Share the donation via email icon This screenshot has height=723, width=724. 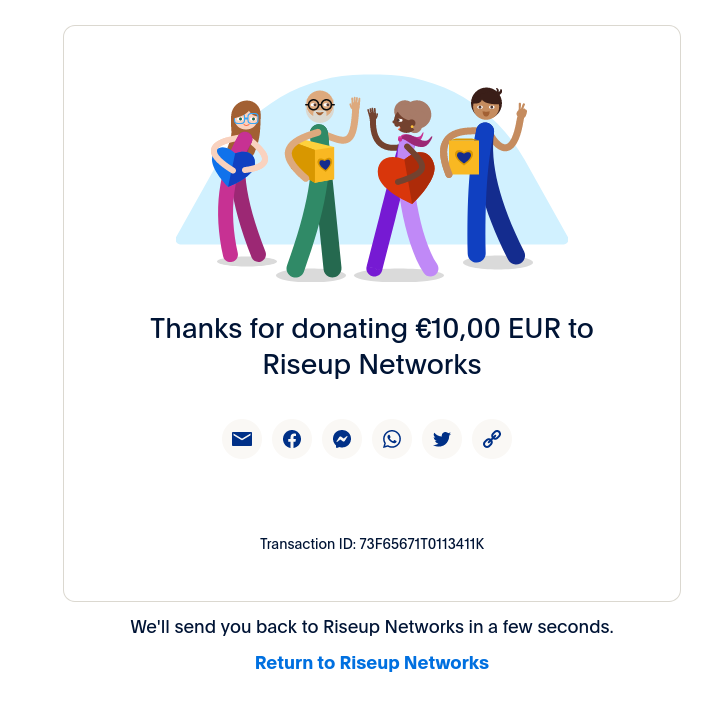tap(242, 439)
